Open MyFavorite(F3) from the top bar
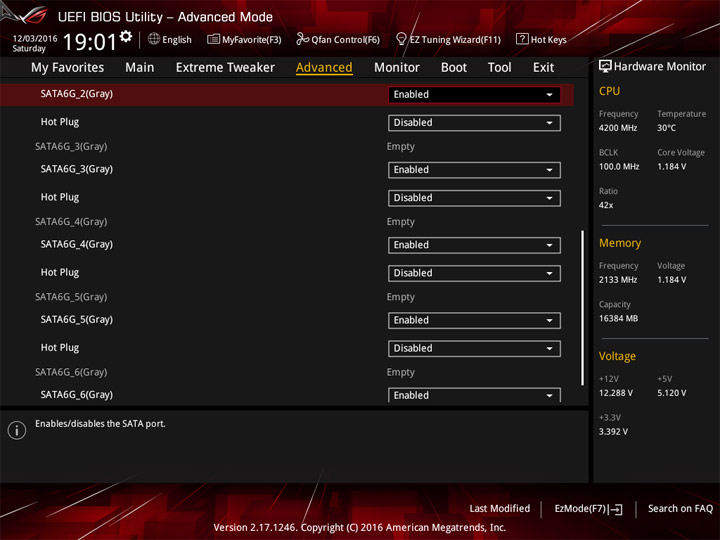 pyautogui.click(x=244, y=39)
